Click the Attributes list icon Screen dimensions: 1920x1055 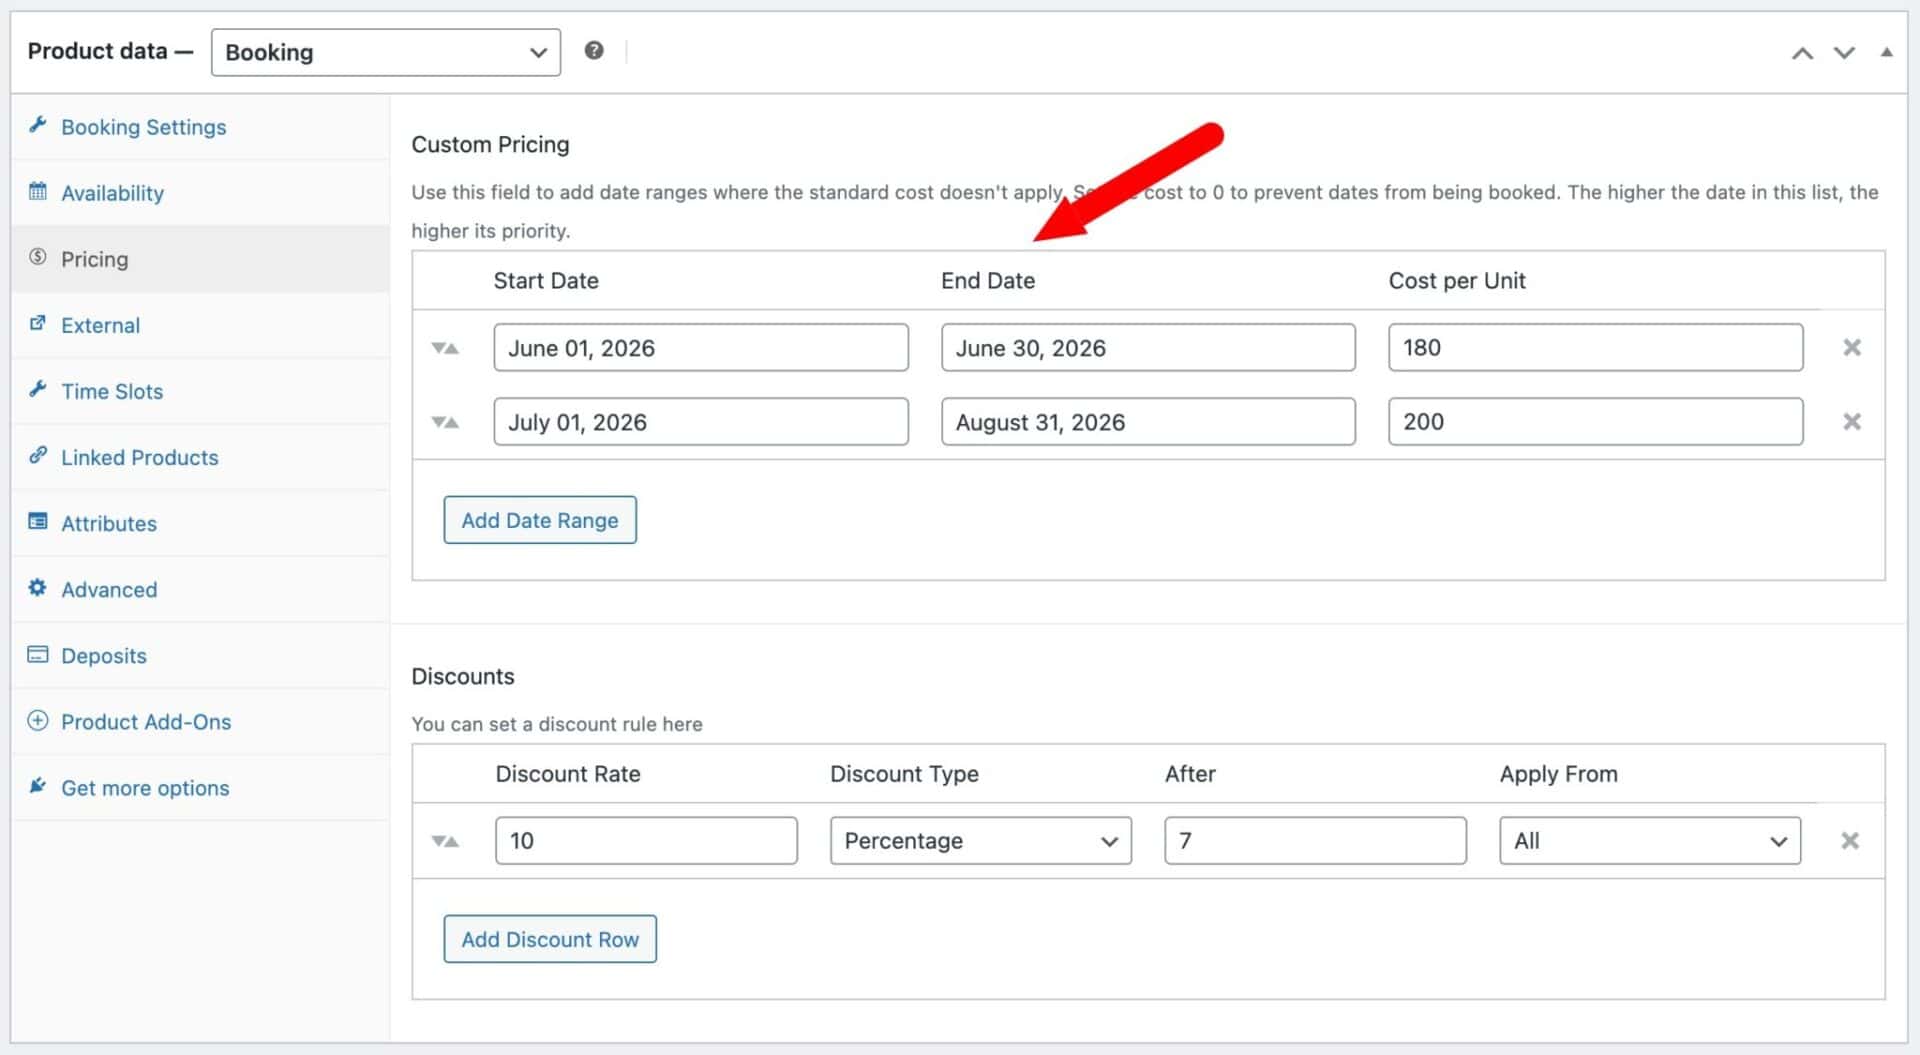click(38, 520)
